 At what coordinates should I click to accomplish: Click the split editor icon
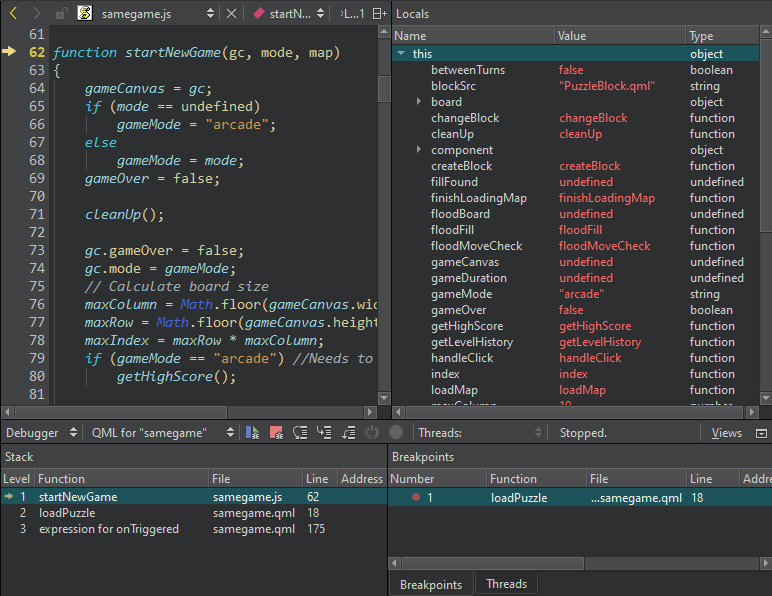[379, 13]
